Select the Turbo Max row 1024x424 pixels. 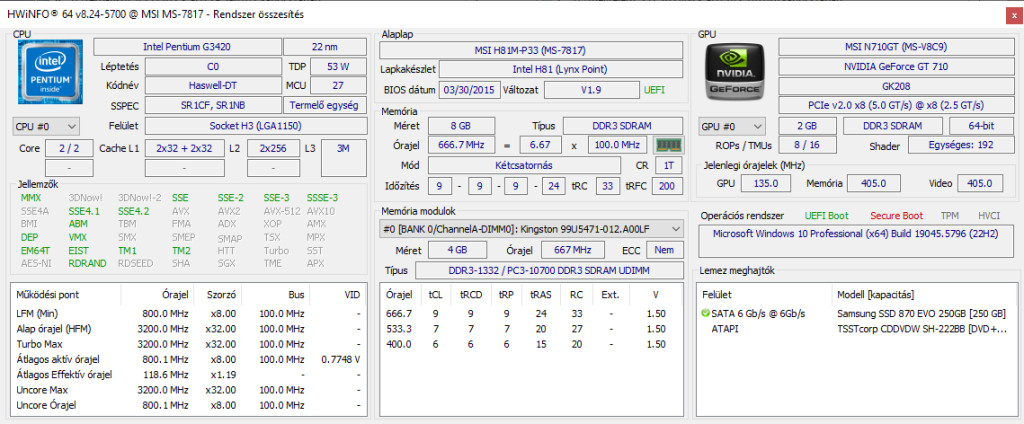[189, 344]
